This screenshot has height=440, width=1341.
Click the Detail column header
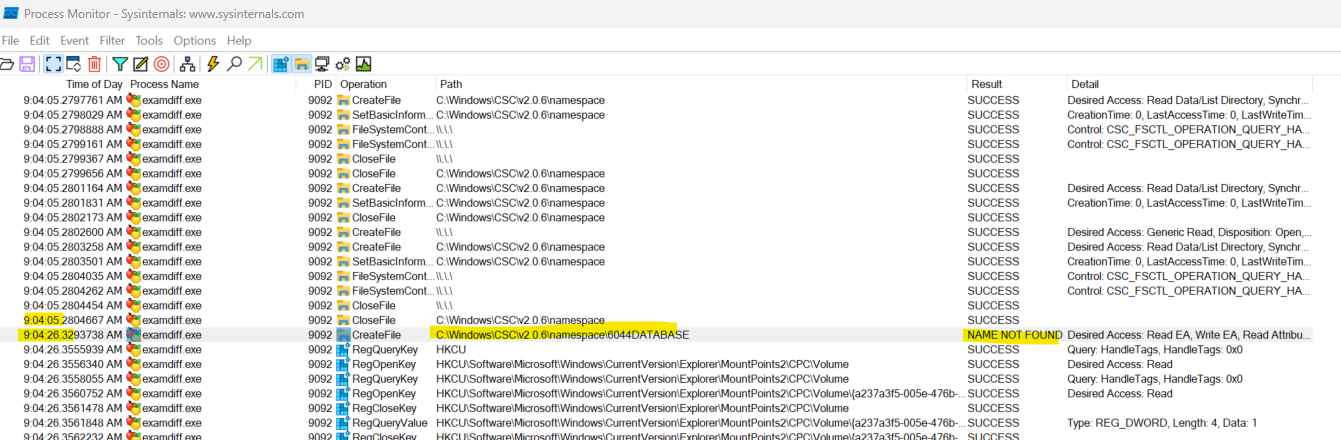pos(1085,84)
